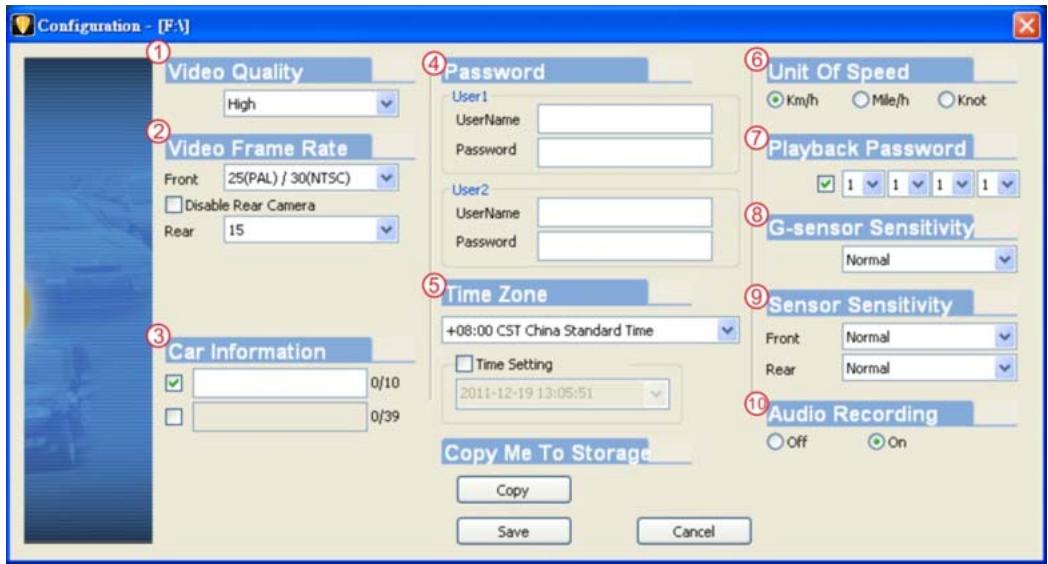The image size is (1048, 564).
Task: Click the Copy Me To Storage heading
Action: click(547, 452)
